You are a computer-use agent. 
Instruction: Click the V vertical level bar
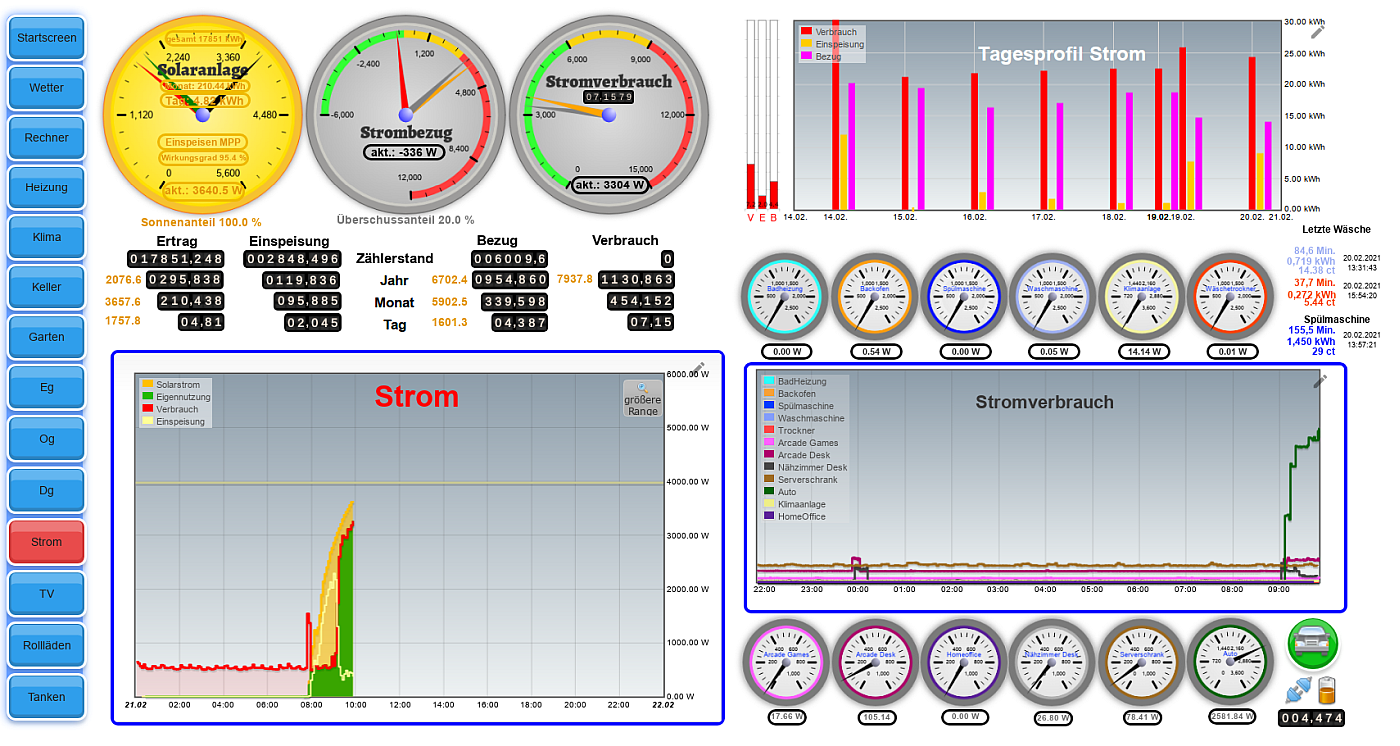coord(751,115)
